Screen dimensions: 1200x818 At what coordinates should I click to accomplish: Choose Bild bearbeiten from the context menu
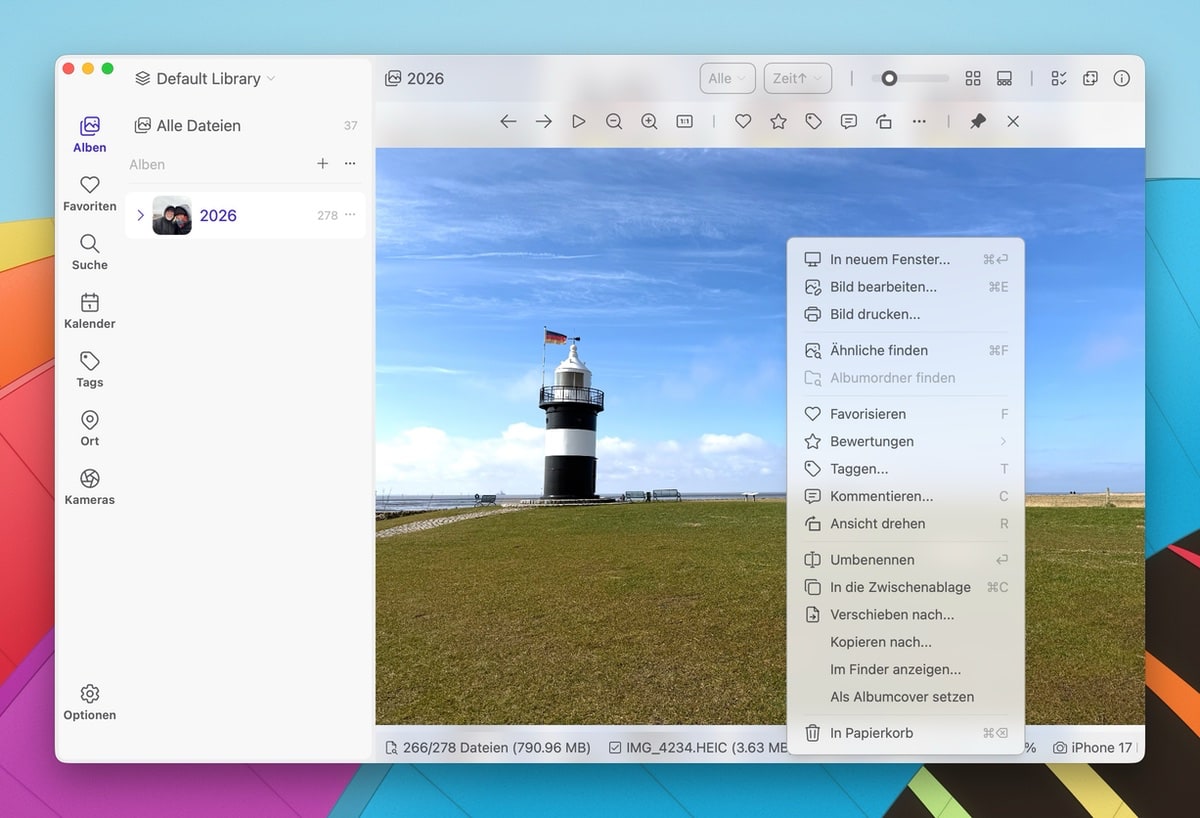(x=880, y=287)
